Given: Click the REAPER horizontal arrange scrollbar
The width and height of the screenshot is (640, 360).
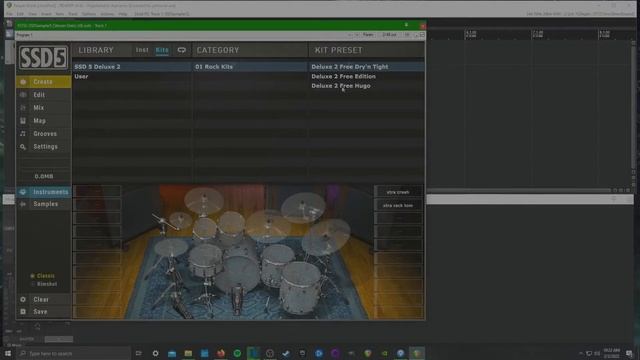Looking at the screenshot, I should (518, 190).
